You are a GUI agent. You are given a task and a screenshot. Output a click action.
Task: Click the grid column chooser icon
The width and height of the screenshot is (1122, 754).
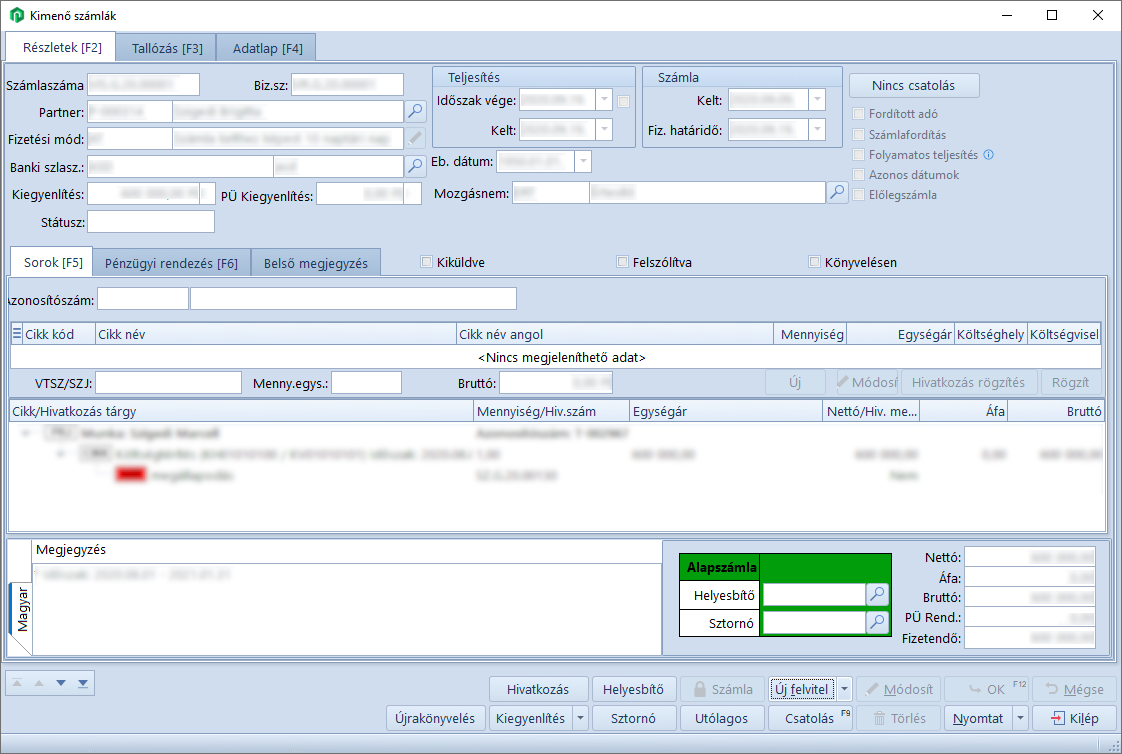[16, 334]
